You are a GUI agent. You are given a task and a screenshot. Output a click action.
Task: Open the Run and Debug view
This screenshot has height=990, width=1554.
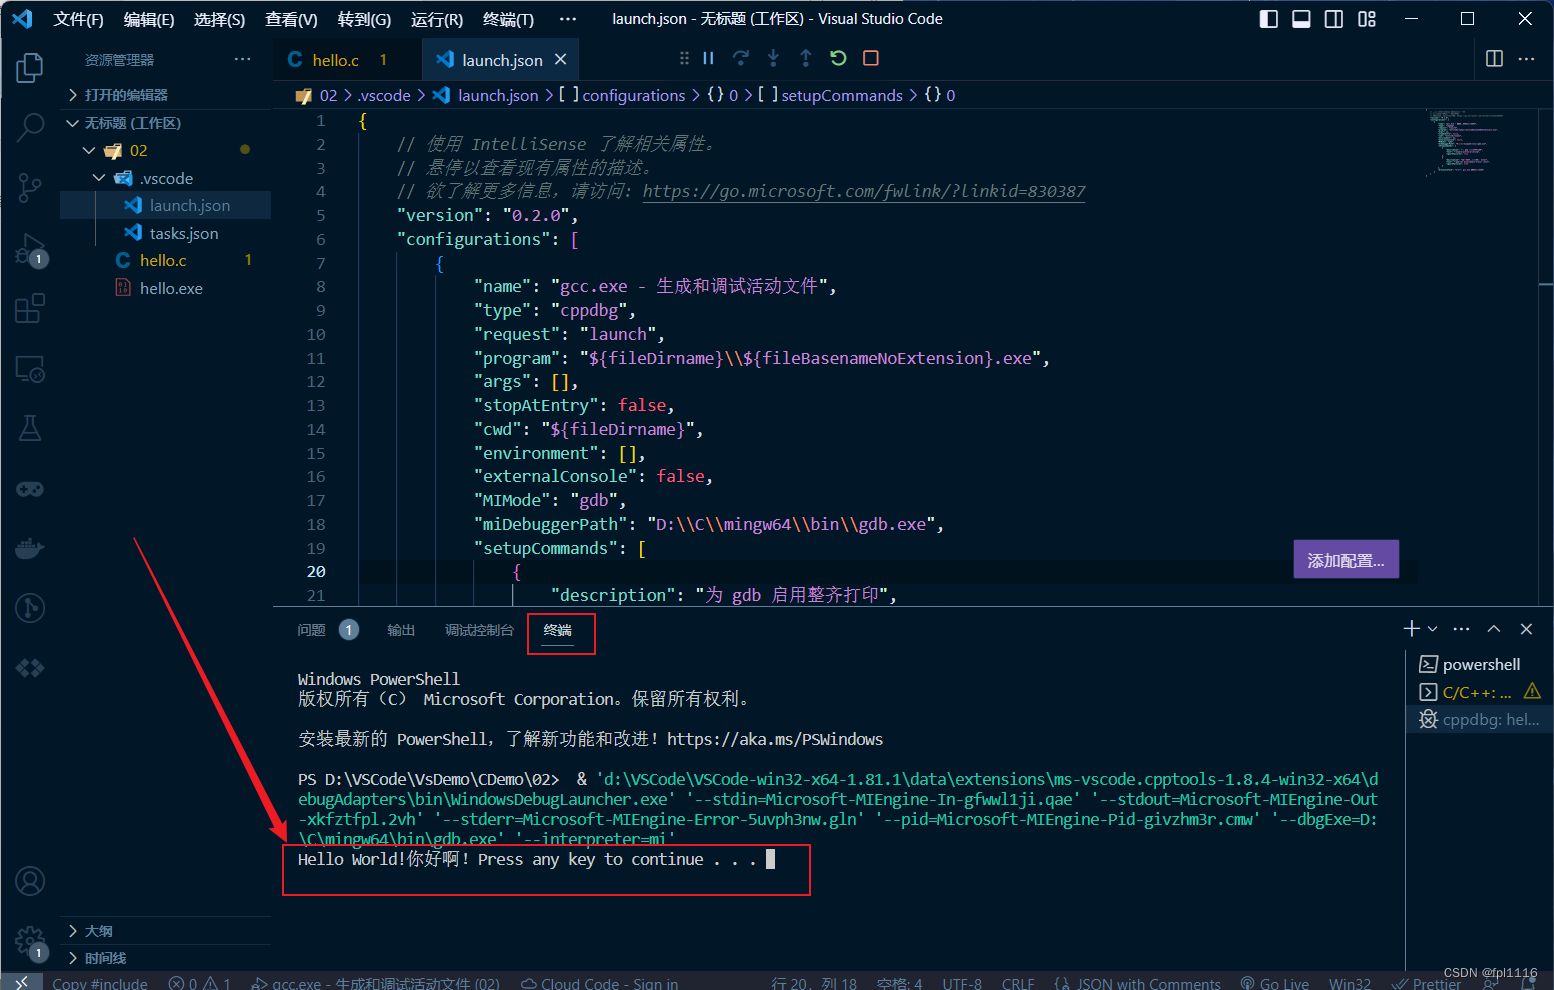click(x=30, y=249)
